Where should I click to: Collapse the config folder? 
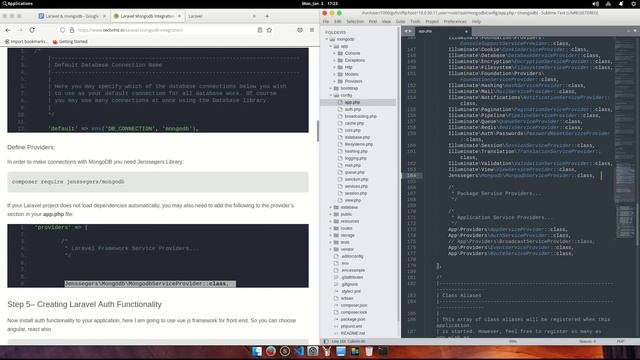[331, 95]
